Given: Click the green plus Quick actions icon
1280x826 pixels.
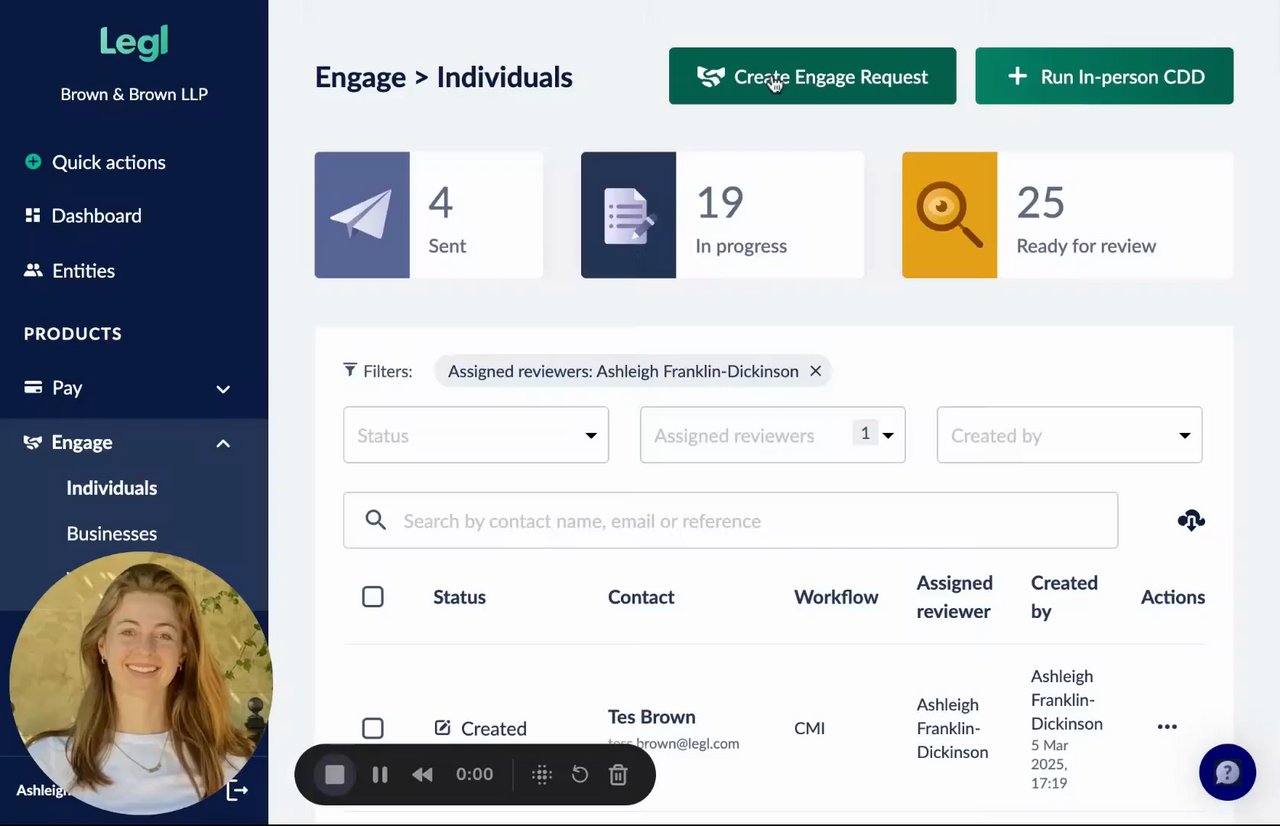Looking at the screenshot, I should (33, 162).
